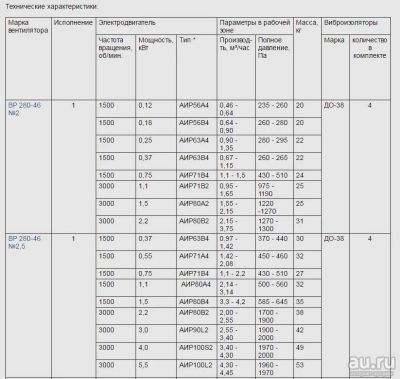
Task: Click the АИР90L2 motor type cell
Action: tap(196, 334)
